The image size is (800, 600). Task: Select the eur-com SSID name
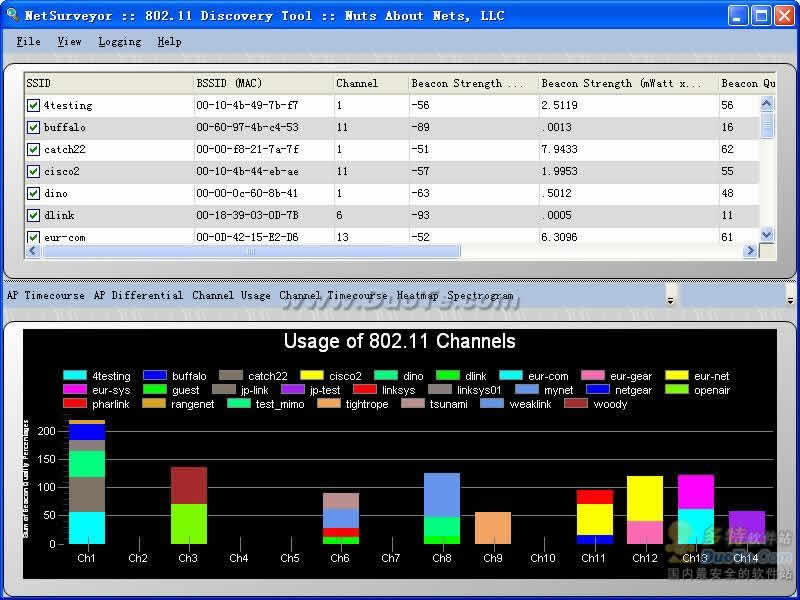coord(65,238)
